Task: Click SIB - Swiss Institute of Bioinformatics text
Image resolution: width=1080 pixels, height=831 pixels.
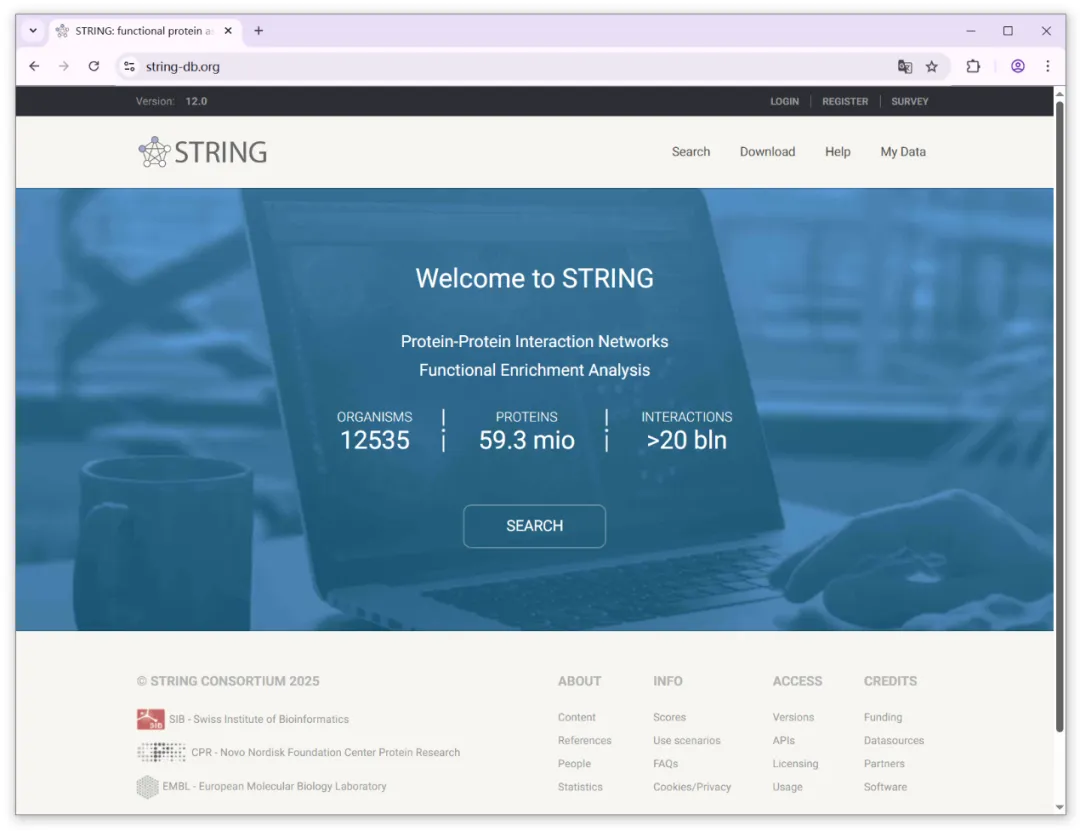Action: coord(259,719)
